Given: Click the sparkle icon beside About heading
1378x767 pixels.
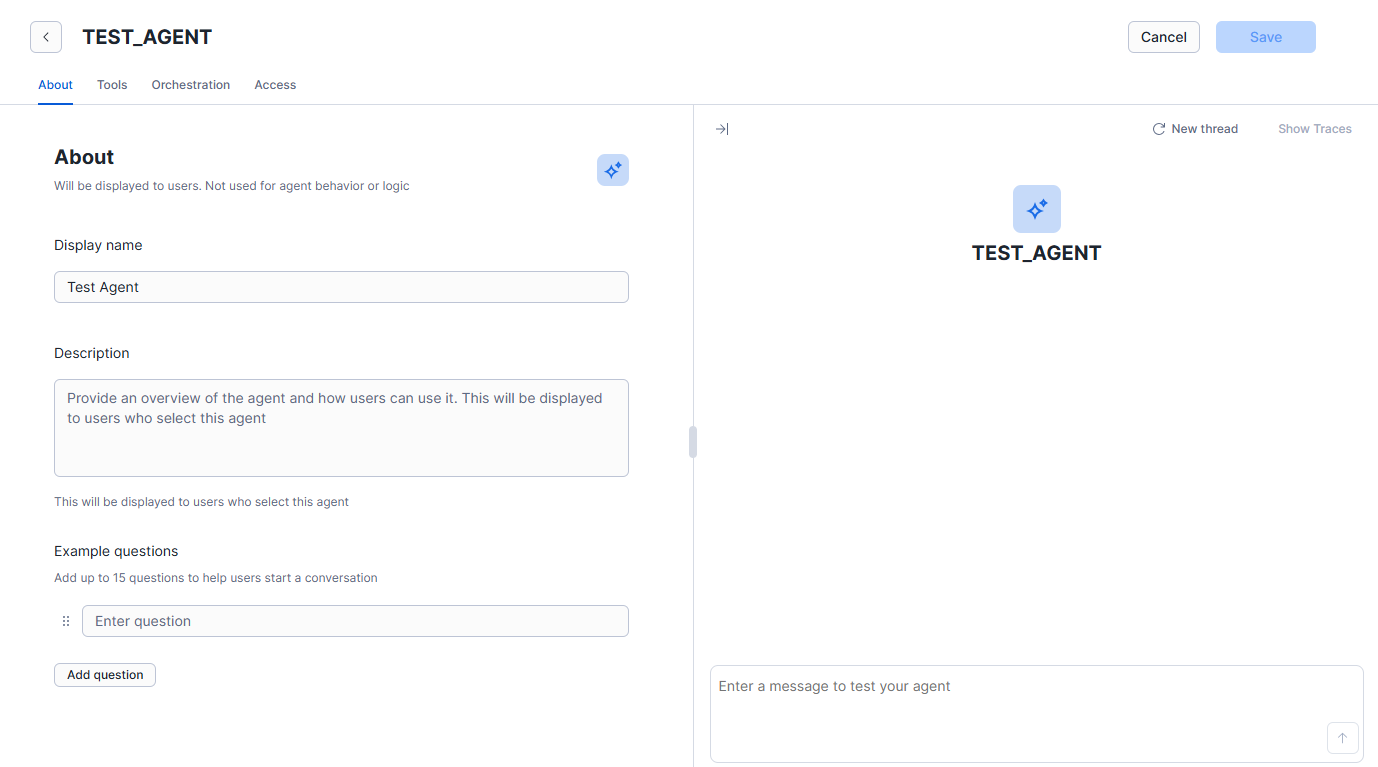Looking at the screenshot, I should [x=613, y=170].
